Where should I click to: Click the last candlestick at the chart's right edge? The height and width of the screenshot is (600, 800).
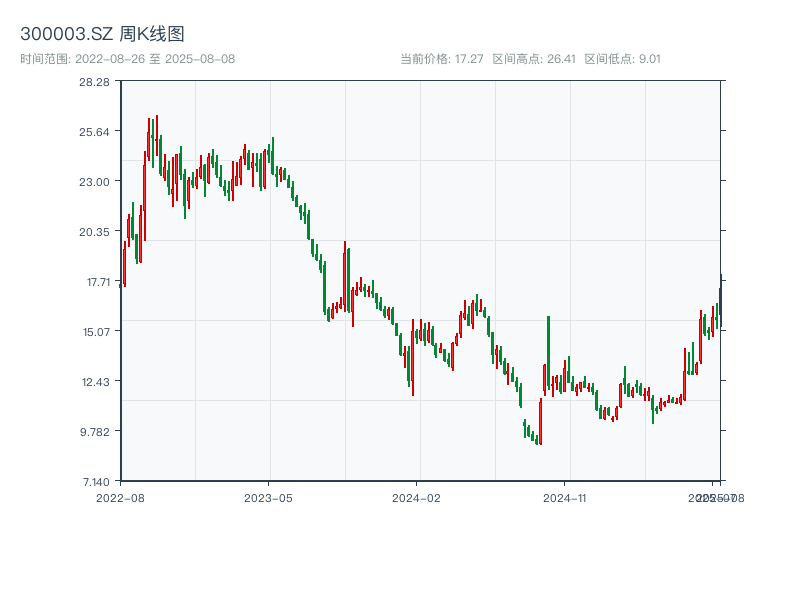[x=720, y=300]
